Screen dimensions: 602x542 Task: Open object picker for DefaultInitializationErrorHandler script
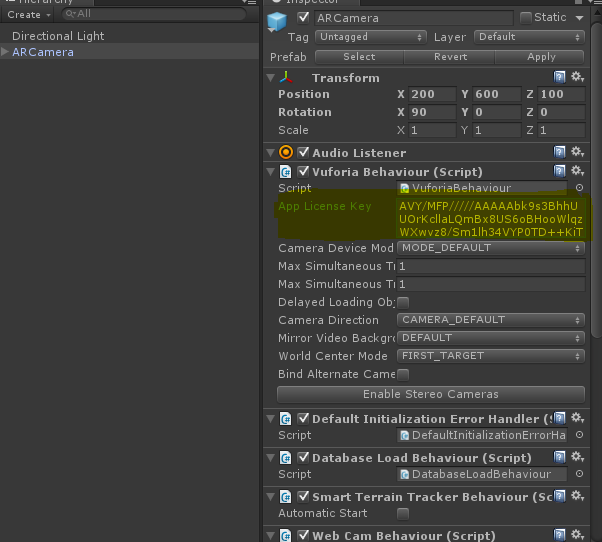(579, 435)
